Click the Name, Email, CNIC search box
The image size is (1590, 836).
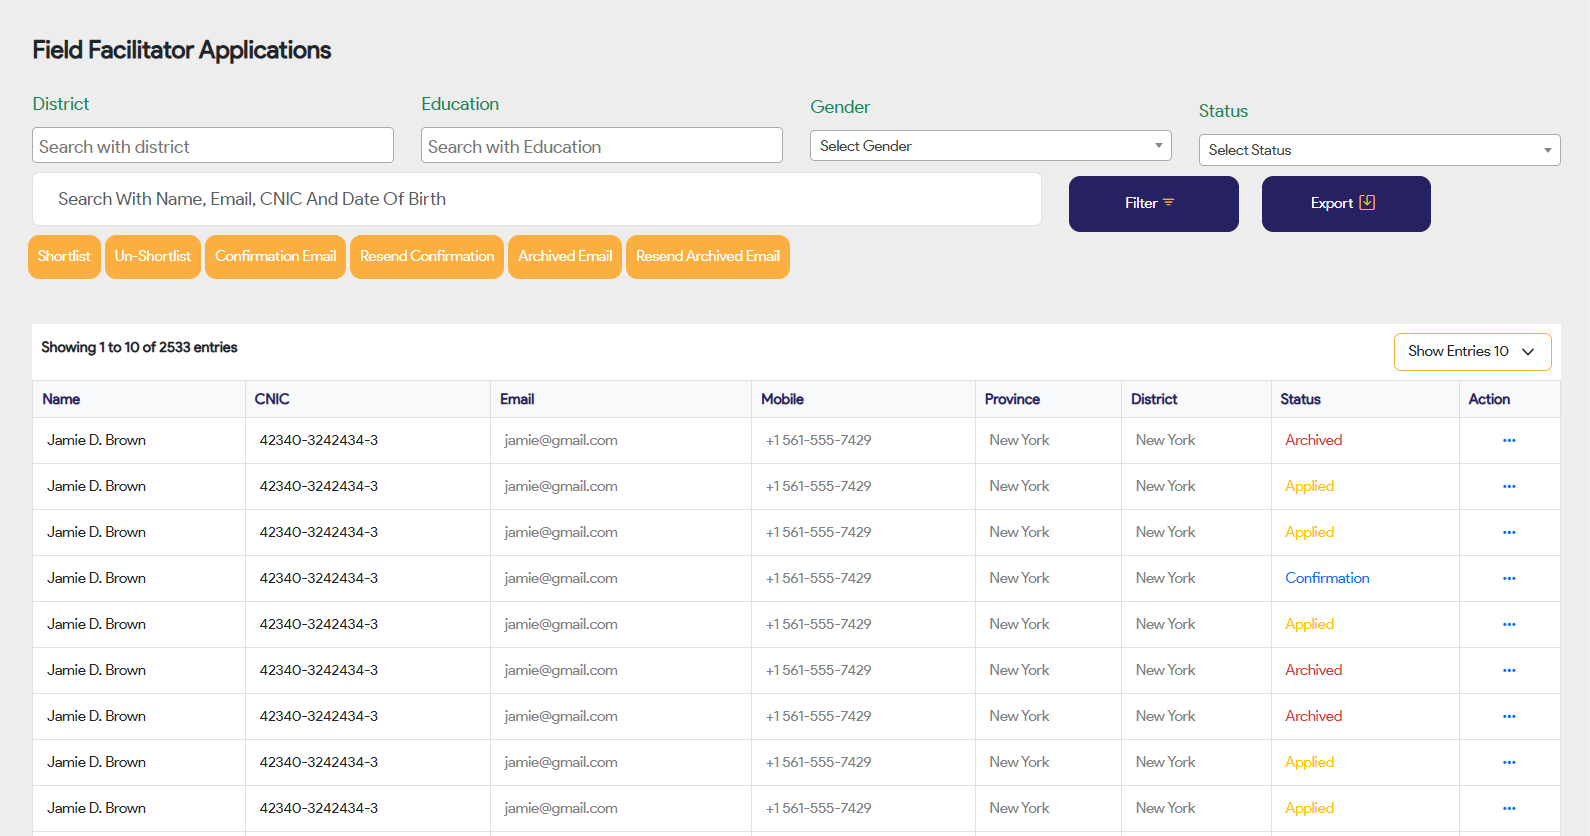tap(537, 200)
